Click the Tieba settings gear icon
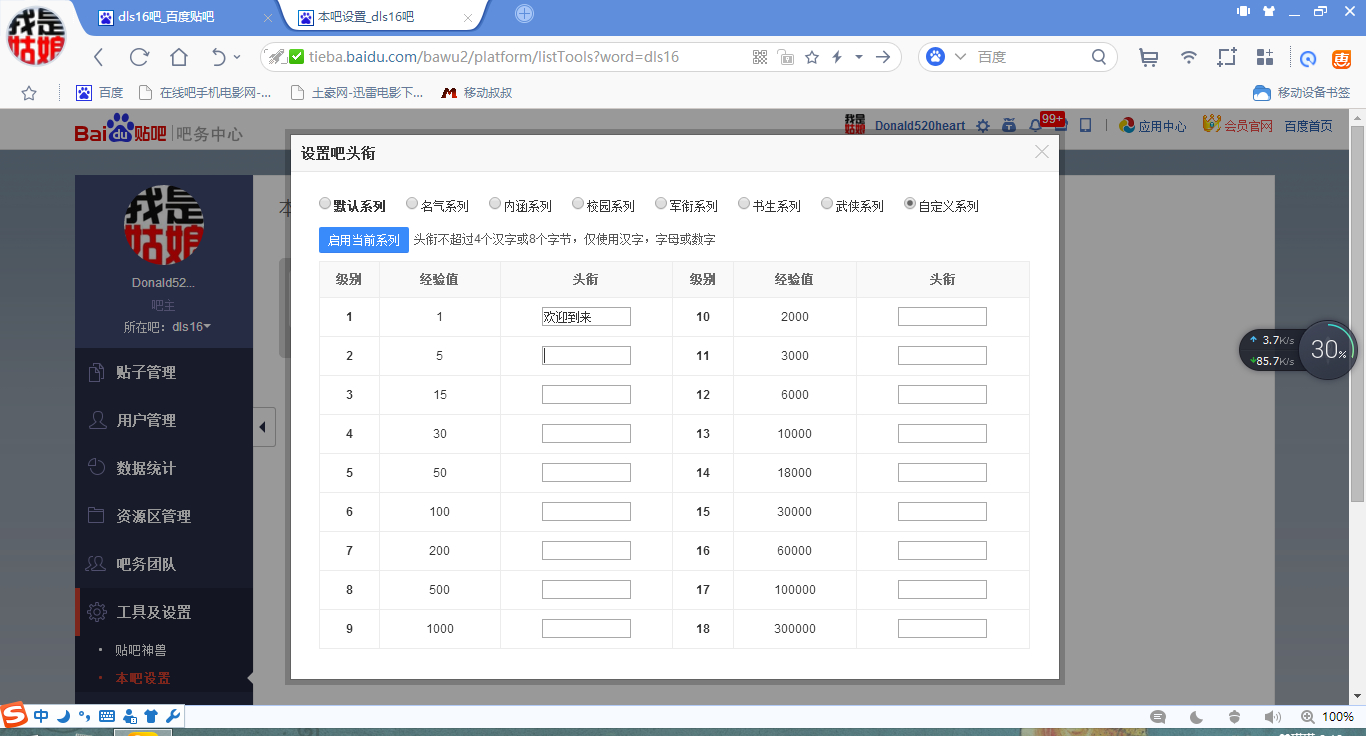The height and width of the screenshot is (736, 1366). click(983, 126)
